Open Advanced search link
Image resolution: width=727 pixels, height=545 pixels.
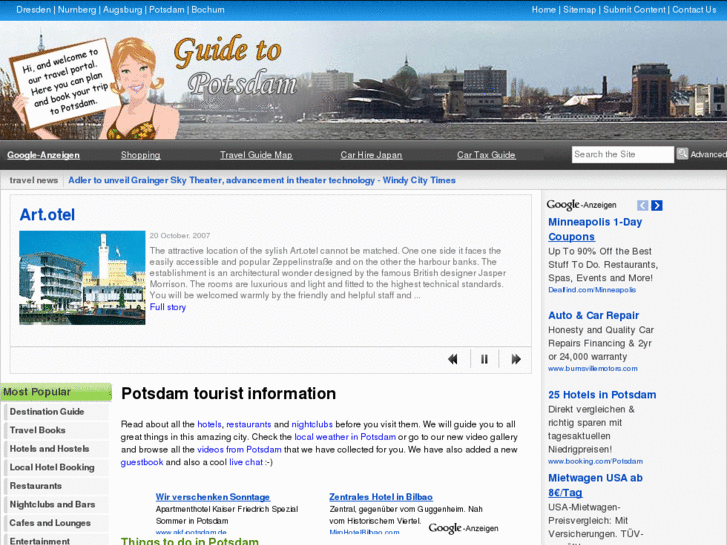point(708,154)
